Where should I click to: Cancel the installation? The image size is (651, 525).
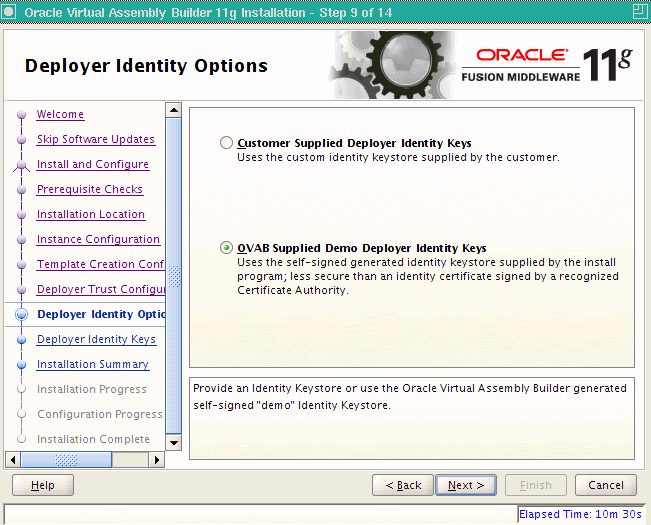pos(606,485)
